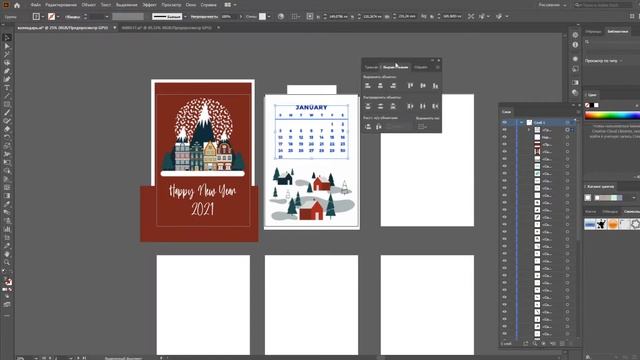Select the Eraser tool

(7, 129)
